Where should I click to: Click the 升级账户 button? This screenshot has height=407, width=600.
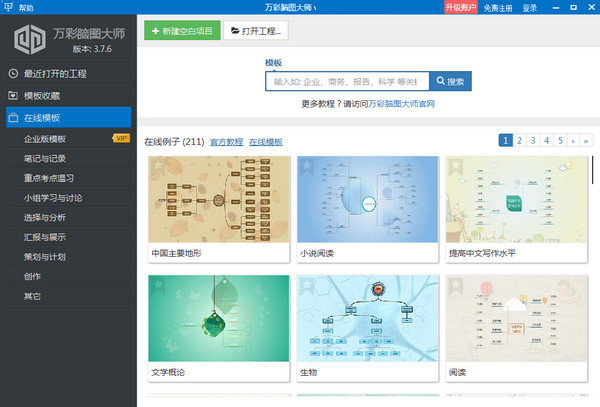point(461,7)
